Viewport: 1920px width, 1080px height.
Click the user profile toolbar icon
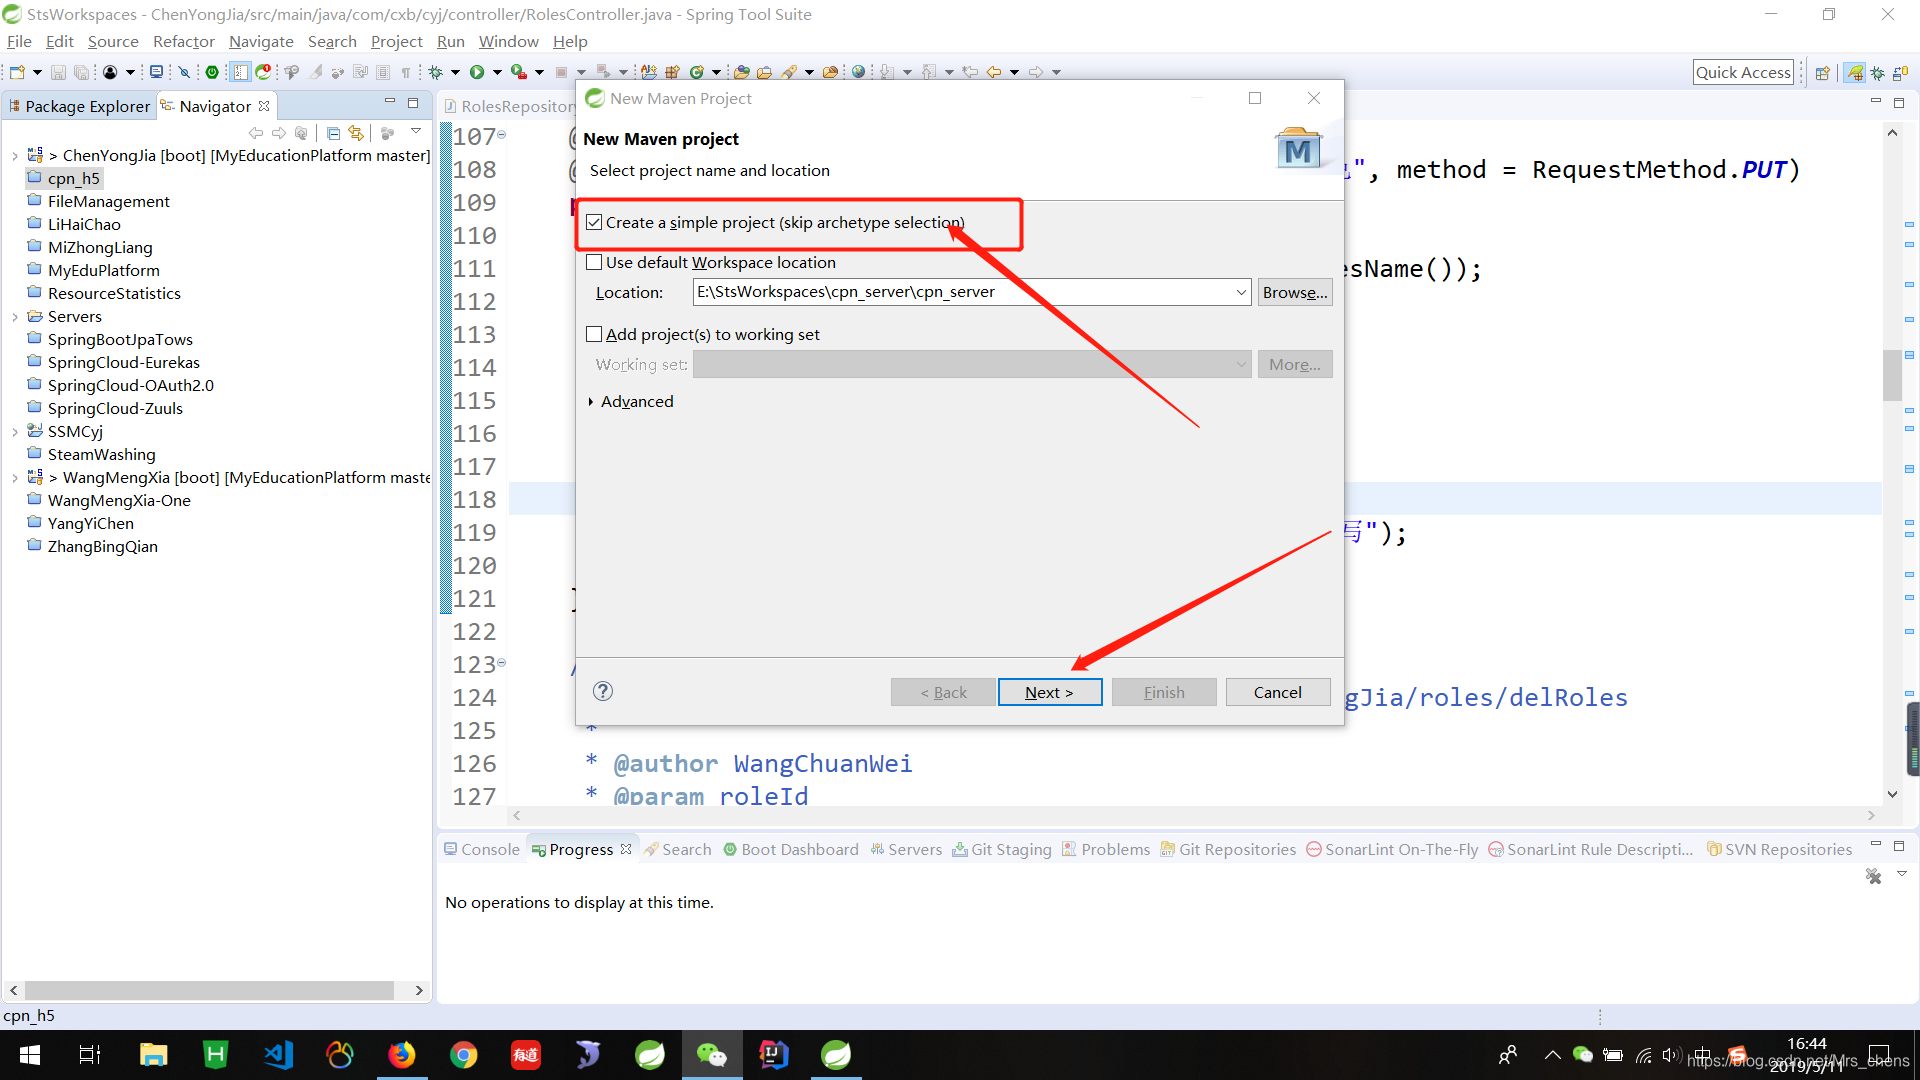[110, 72]
